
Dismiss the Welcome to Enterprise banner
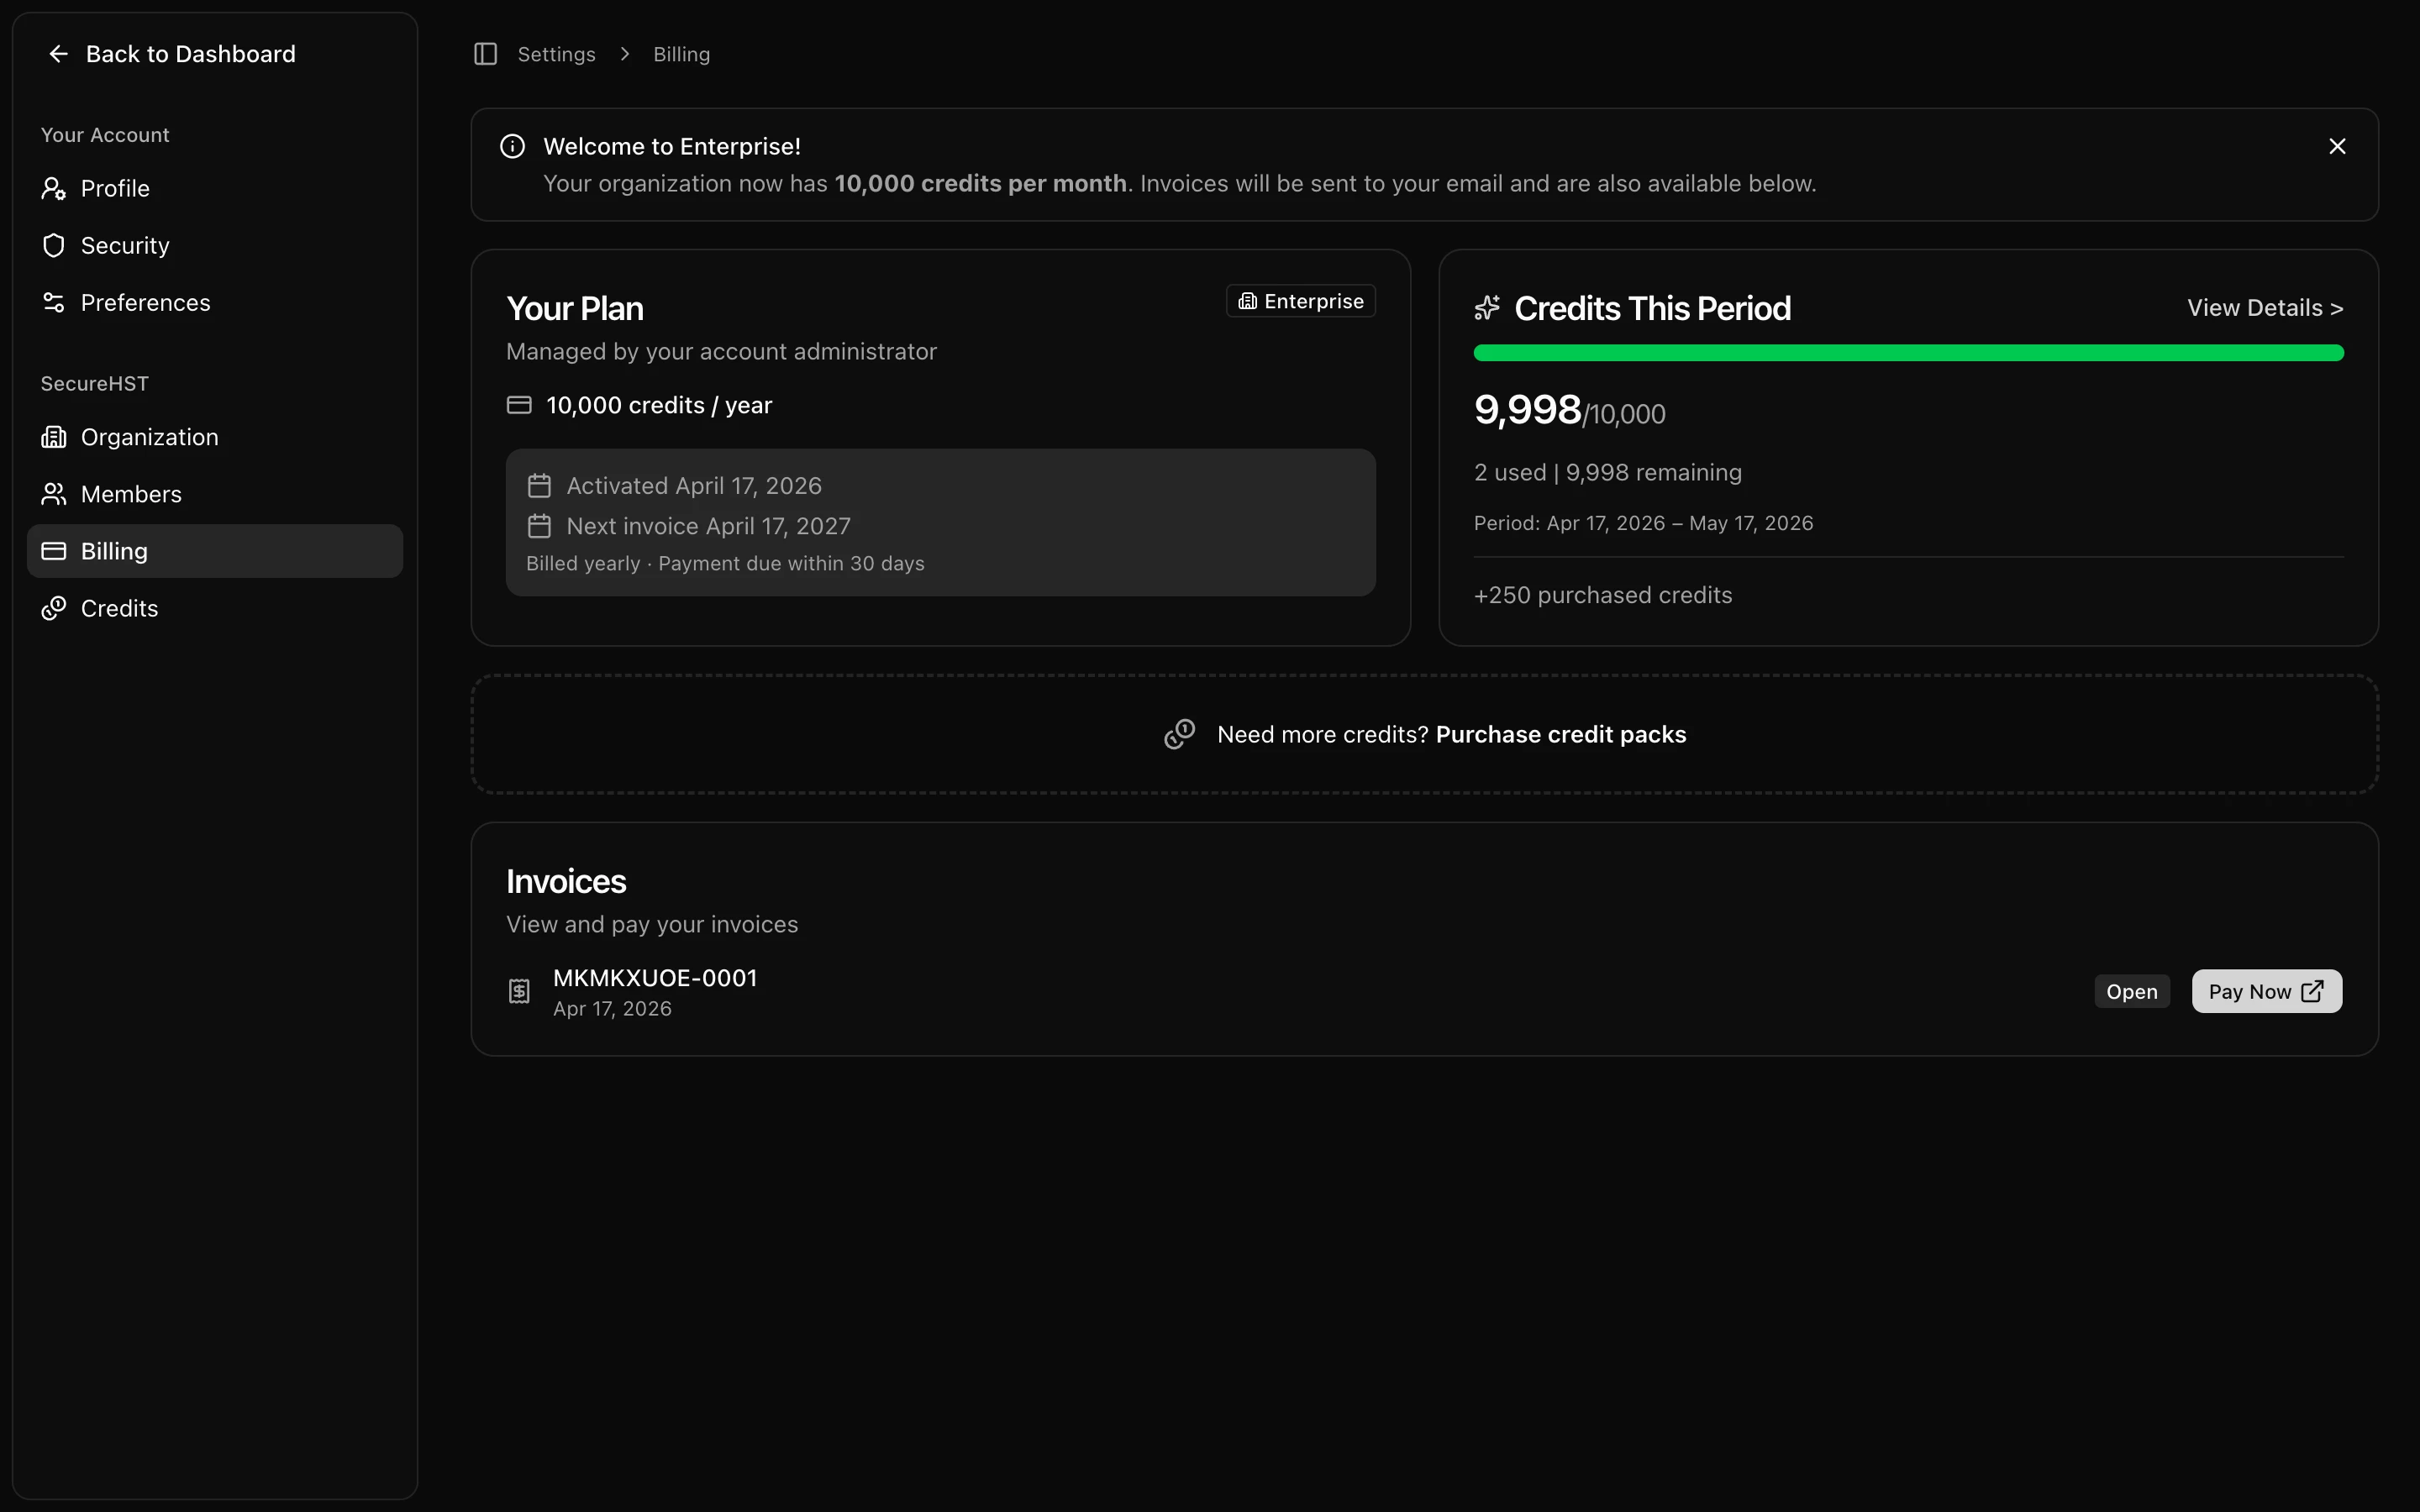(2337, 146)
